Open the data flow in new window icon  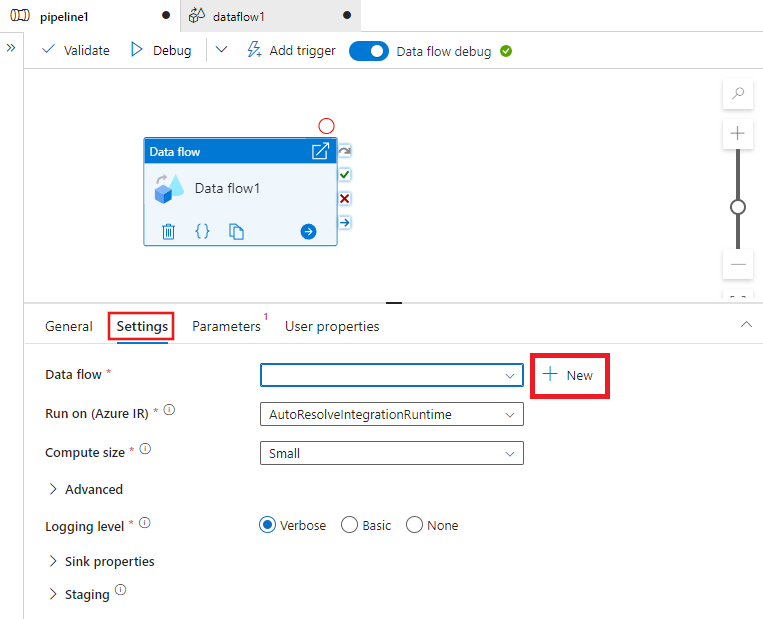coord(320,151)
